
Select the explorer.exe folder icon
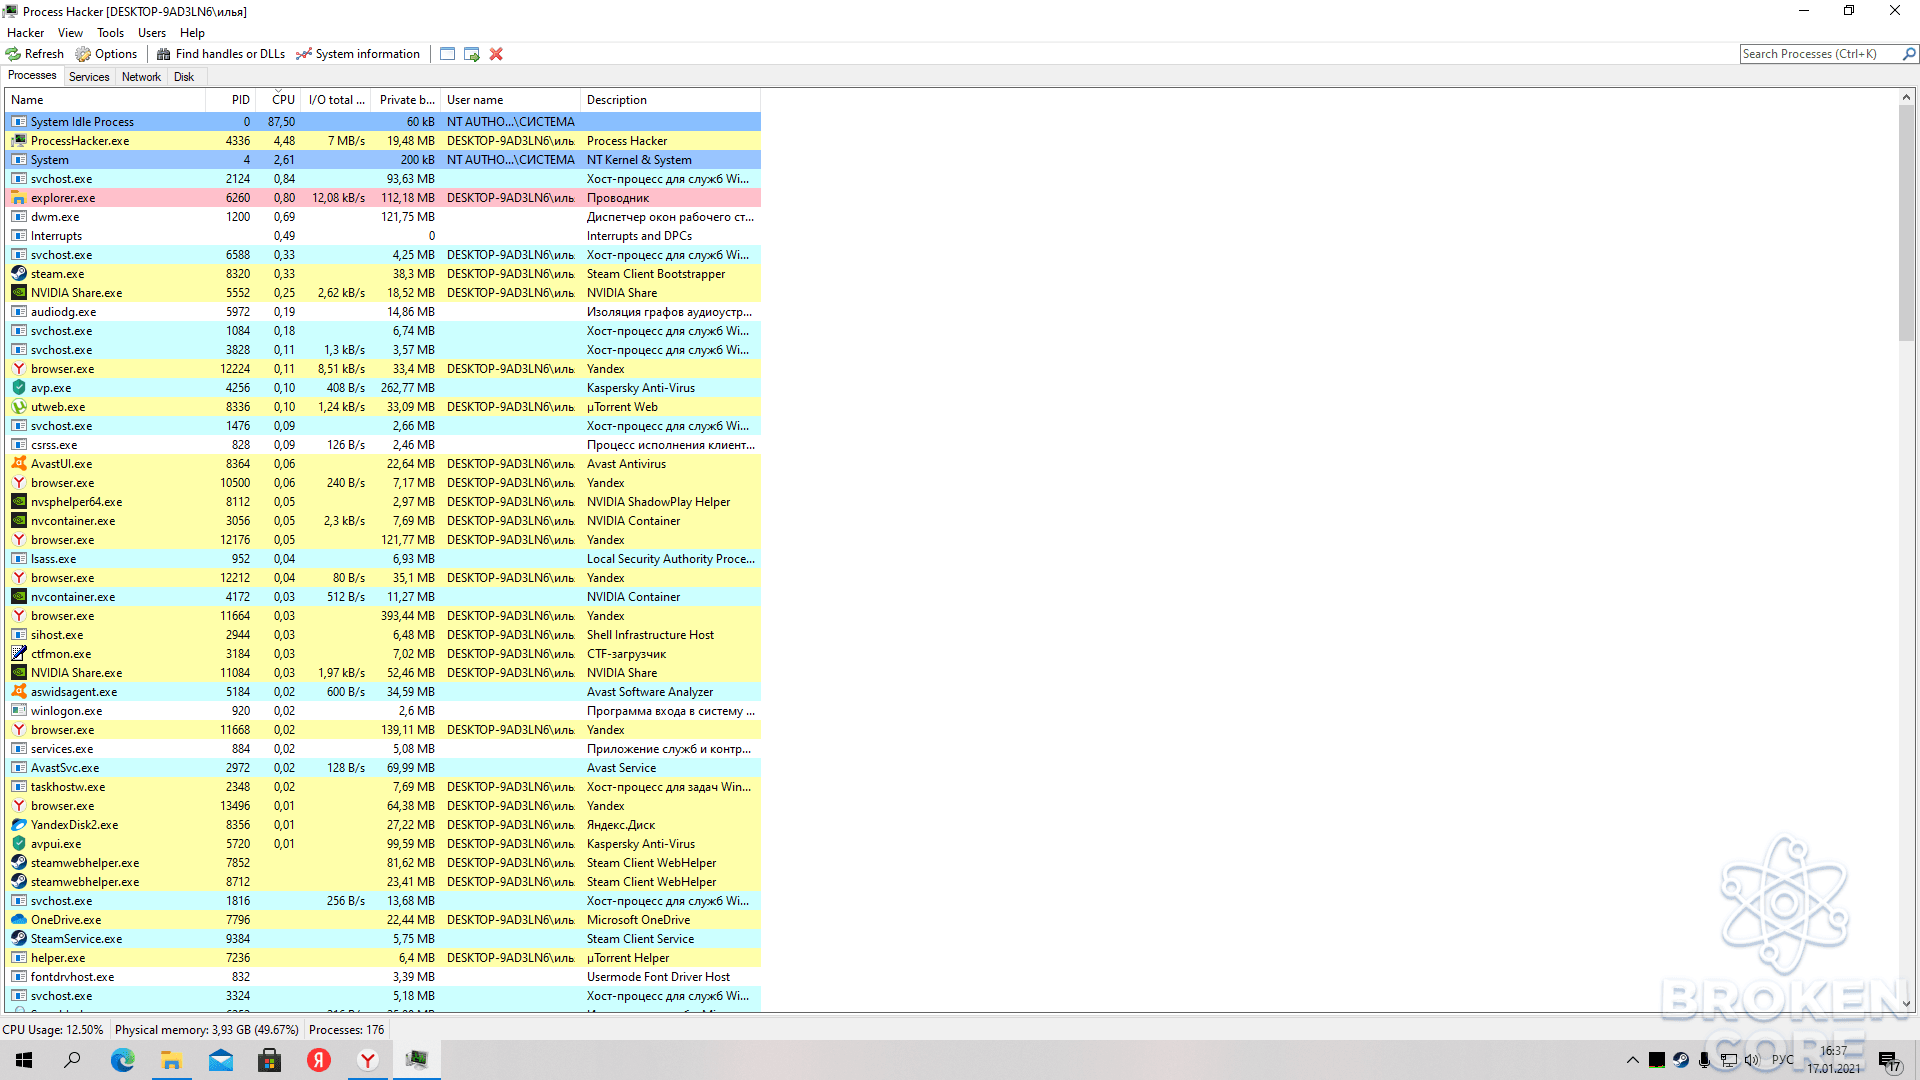point(19,197)
